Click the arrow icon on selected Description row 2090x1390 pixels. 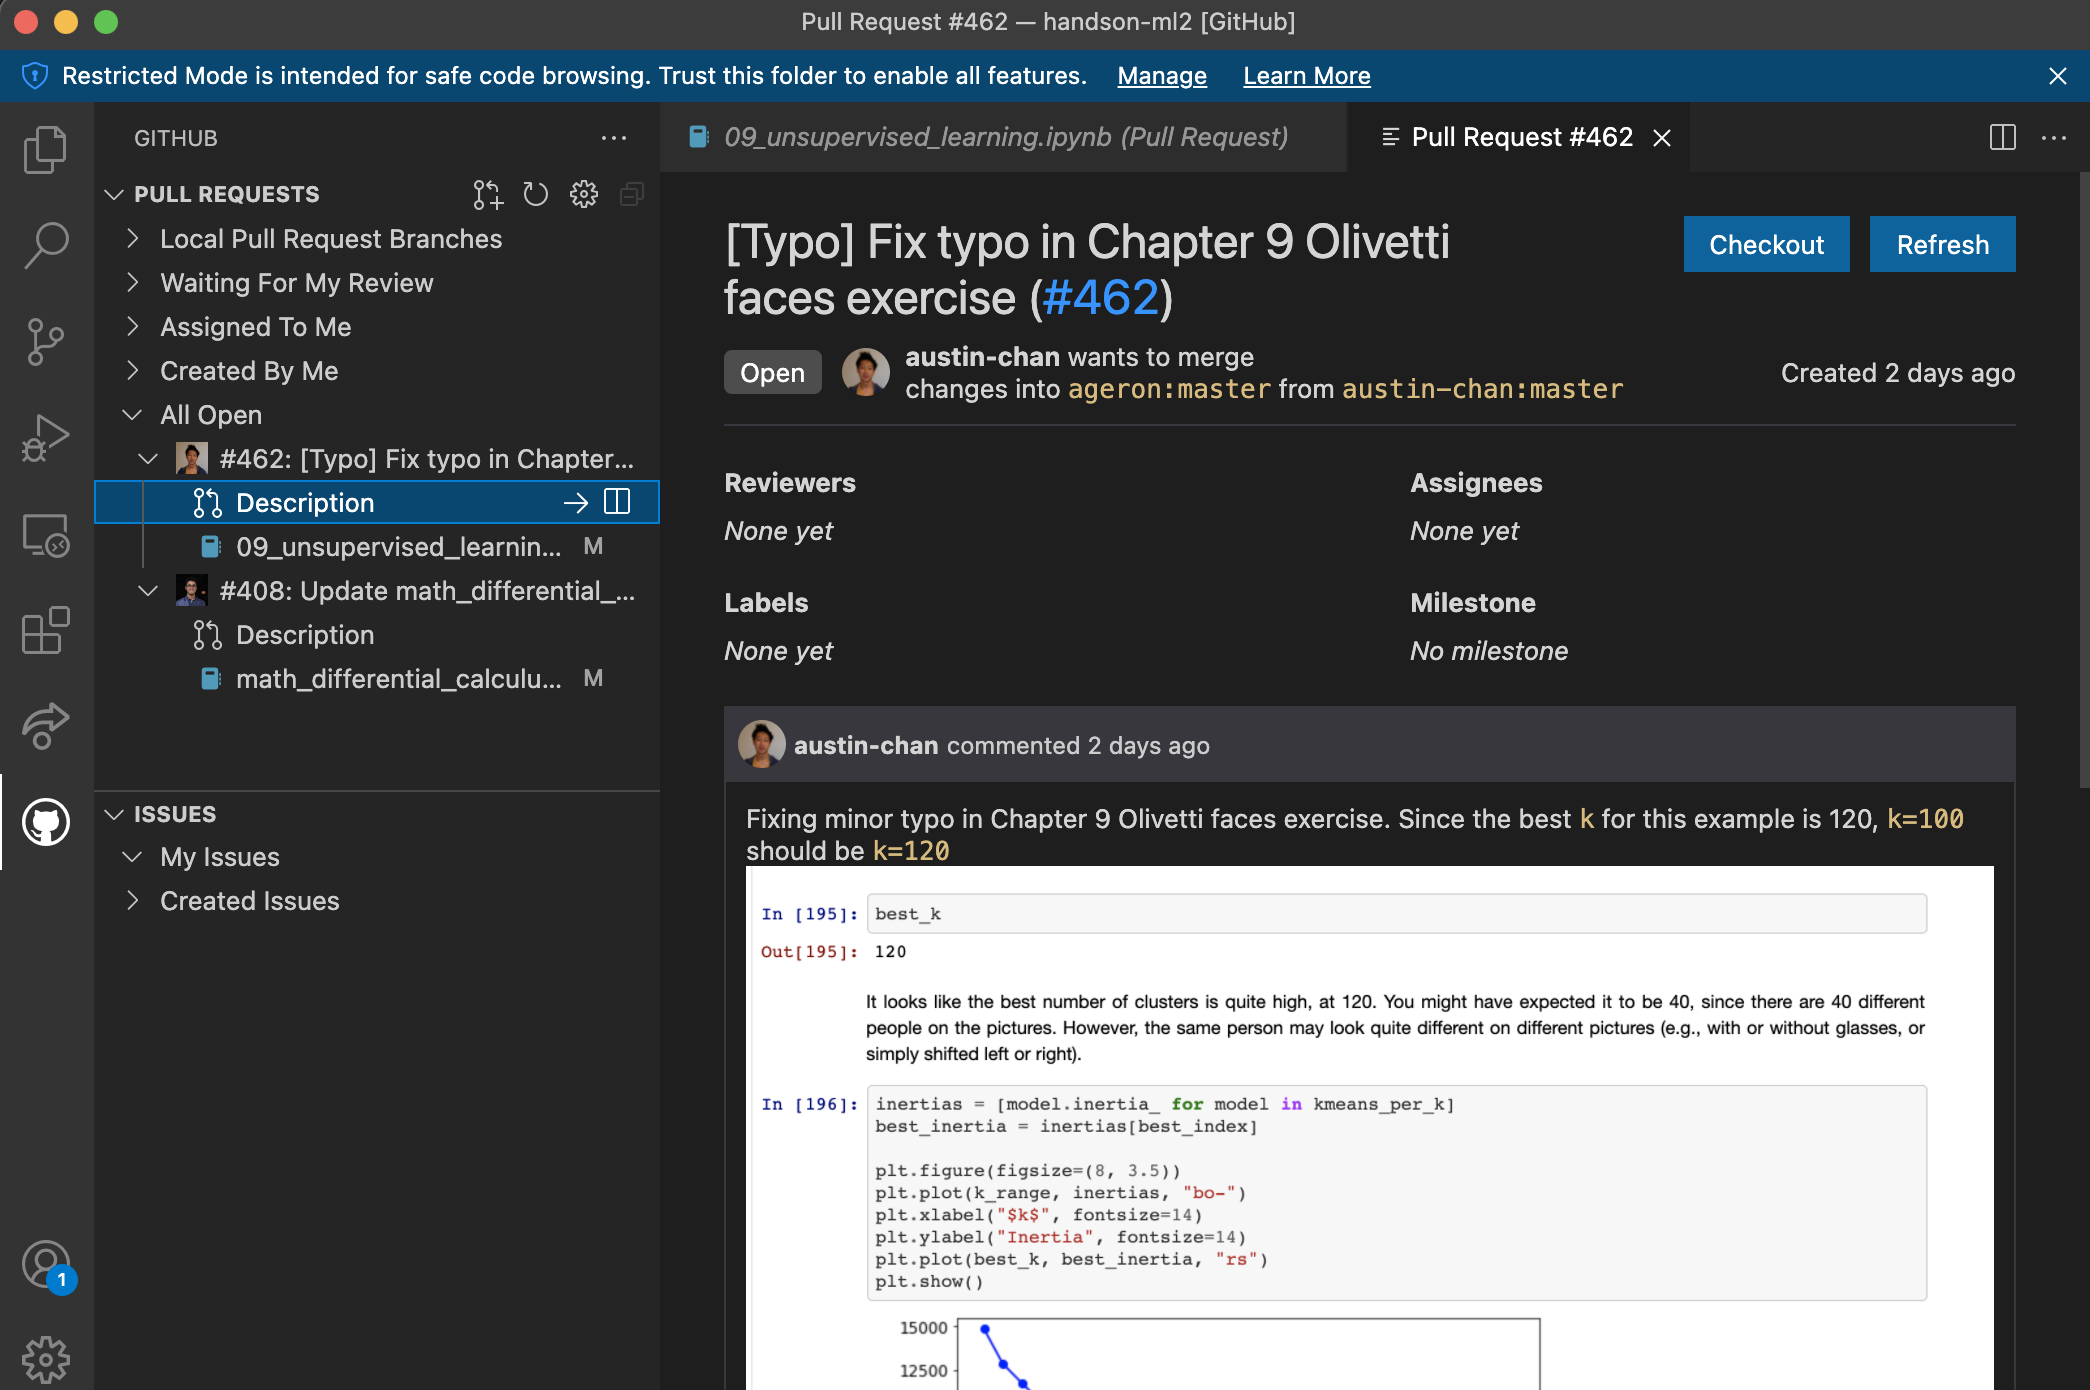coord(576,503)
